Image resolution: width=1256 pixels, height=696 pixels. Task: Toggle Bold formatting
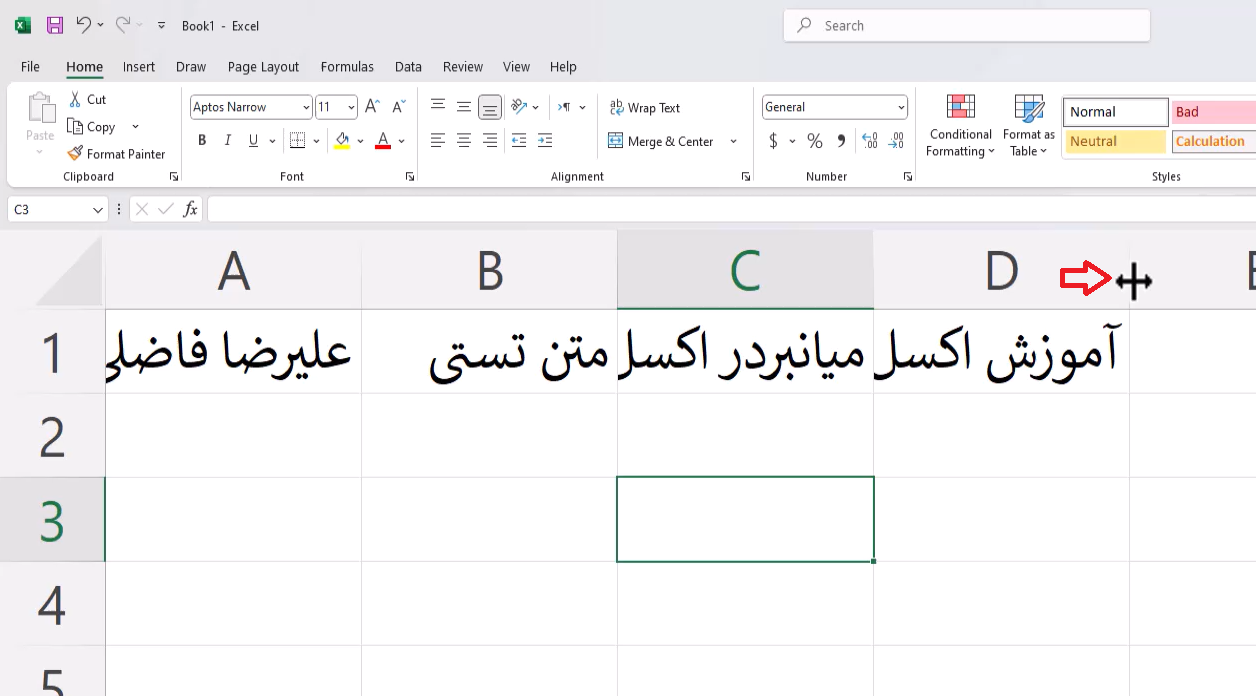(x=202, y=141)
